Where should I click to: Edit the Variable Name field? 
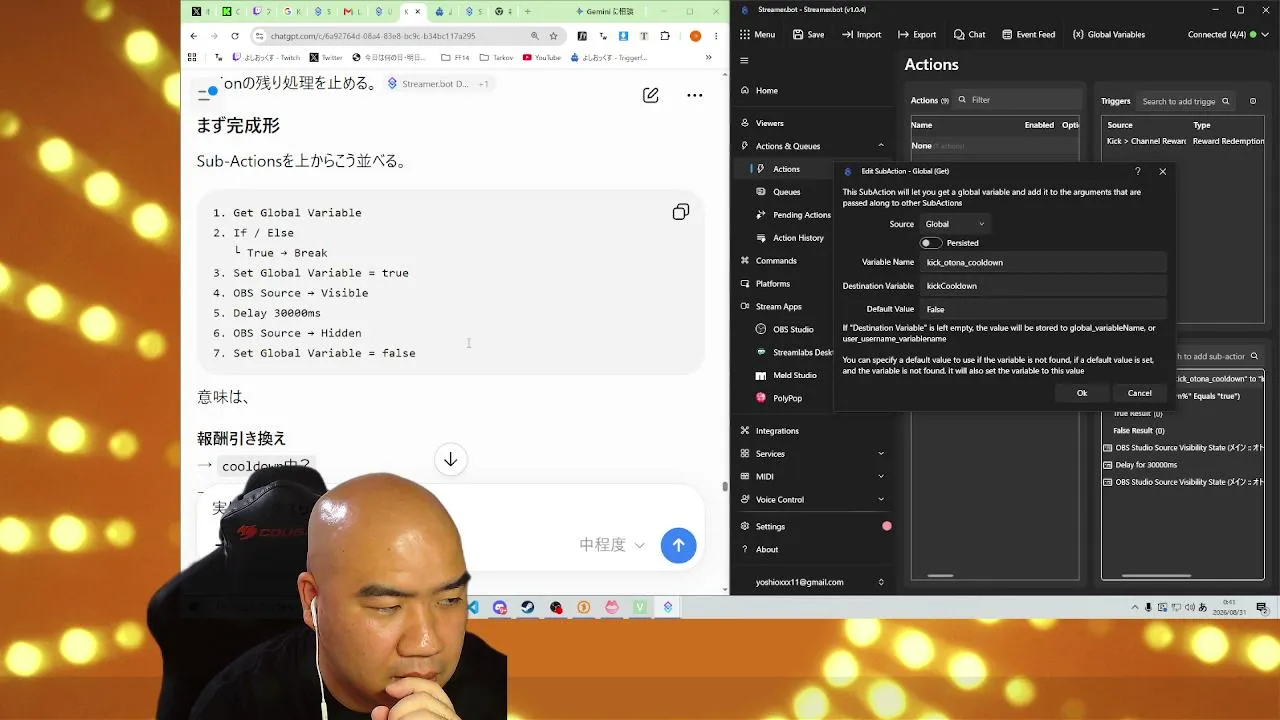coord(1044,263)
